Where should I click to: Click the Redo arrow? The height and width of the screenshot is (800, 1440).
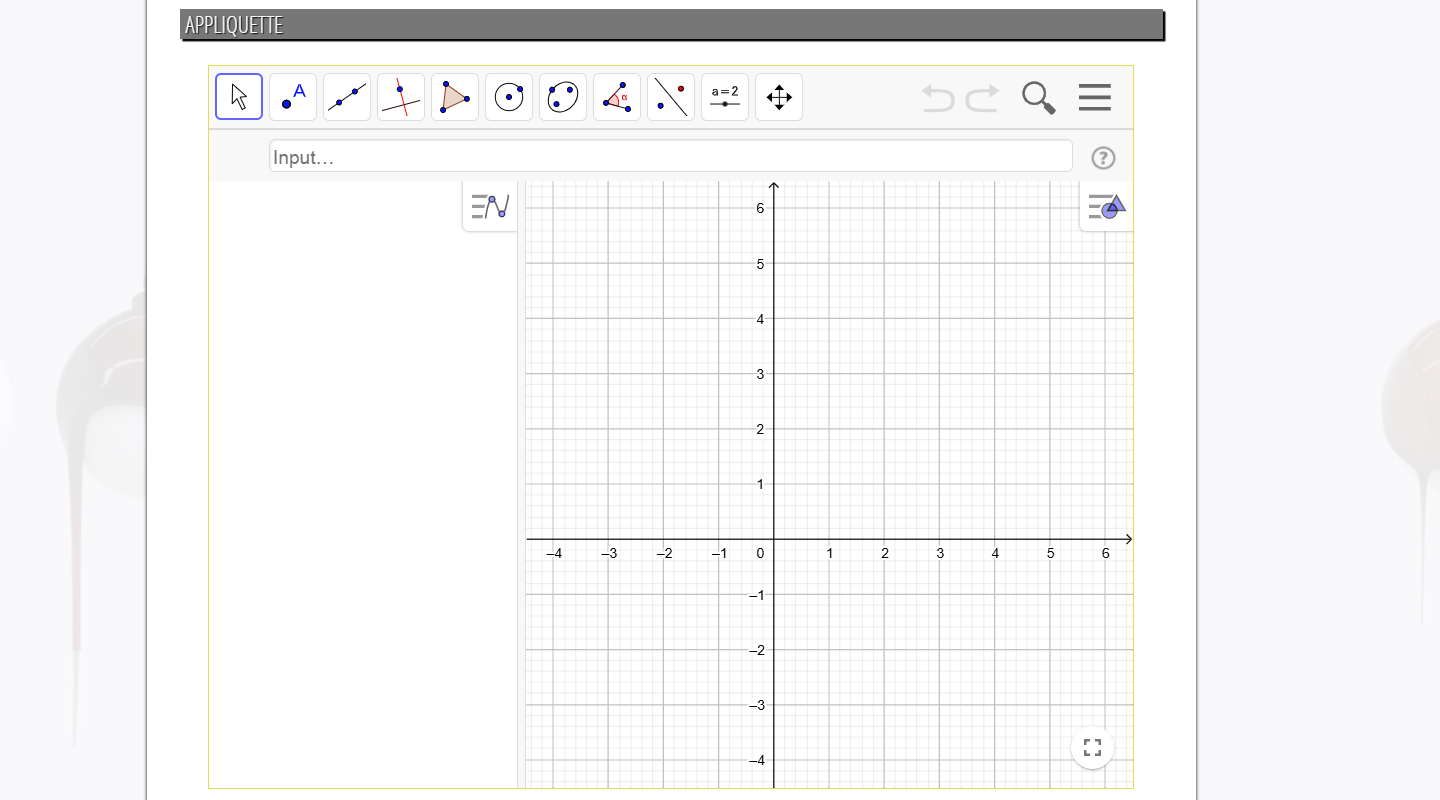tap(982, 98)
